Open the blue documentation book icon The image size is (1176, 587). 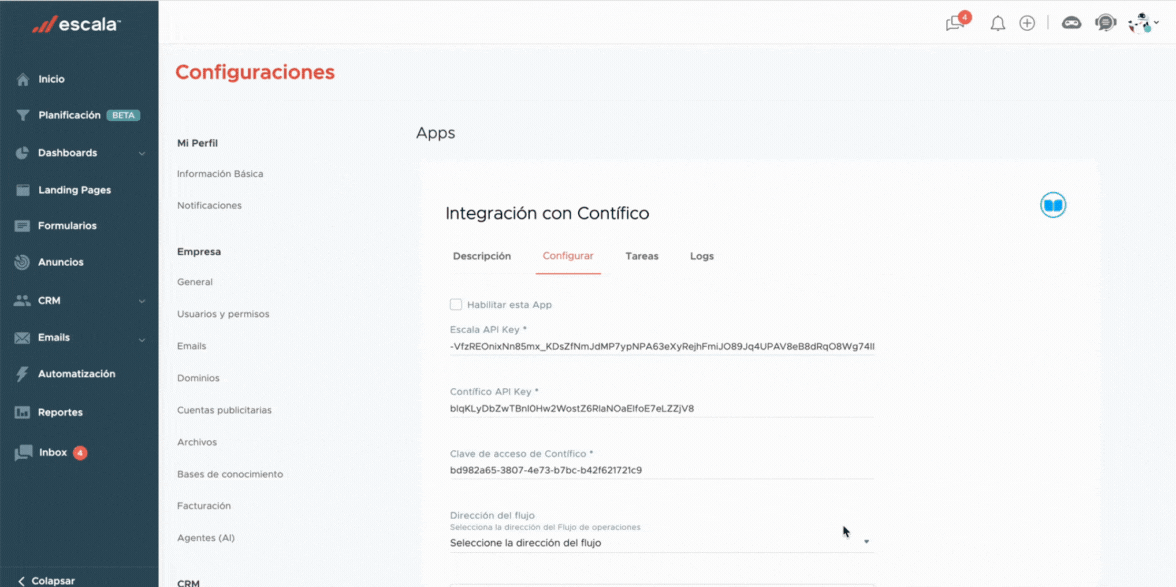click(1053, 205)
